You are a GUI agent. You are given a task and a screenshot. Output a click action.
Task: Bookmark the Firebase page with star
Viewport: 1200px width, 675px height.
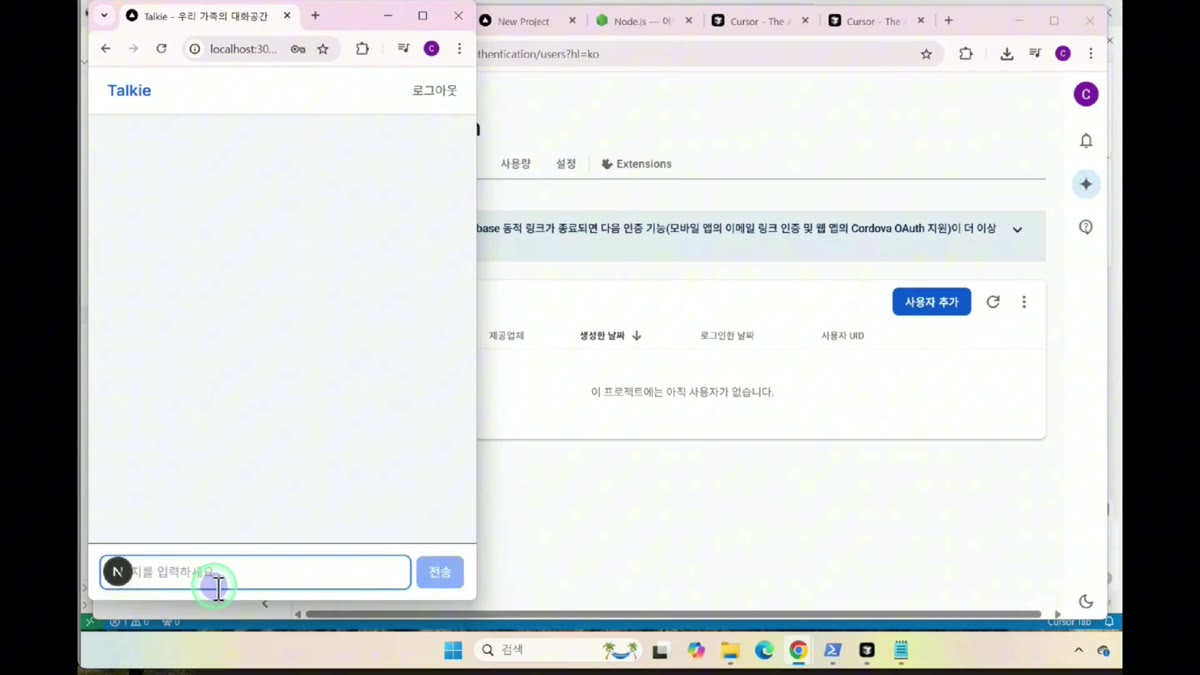click(926, 54)
